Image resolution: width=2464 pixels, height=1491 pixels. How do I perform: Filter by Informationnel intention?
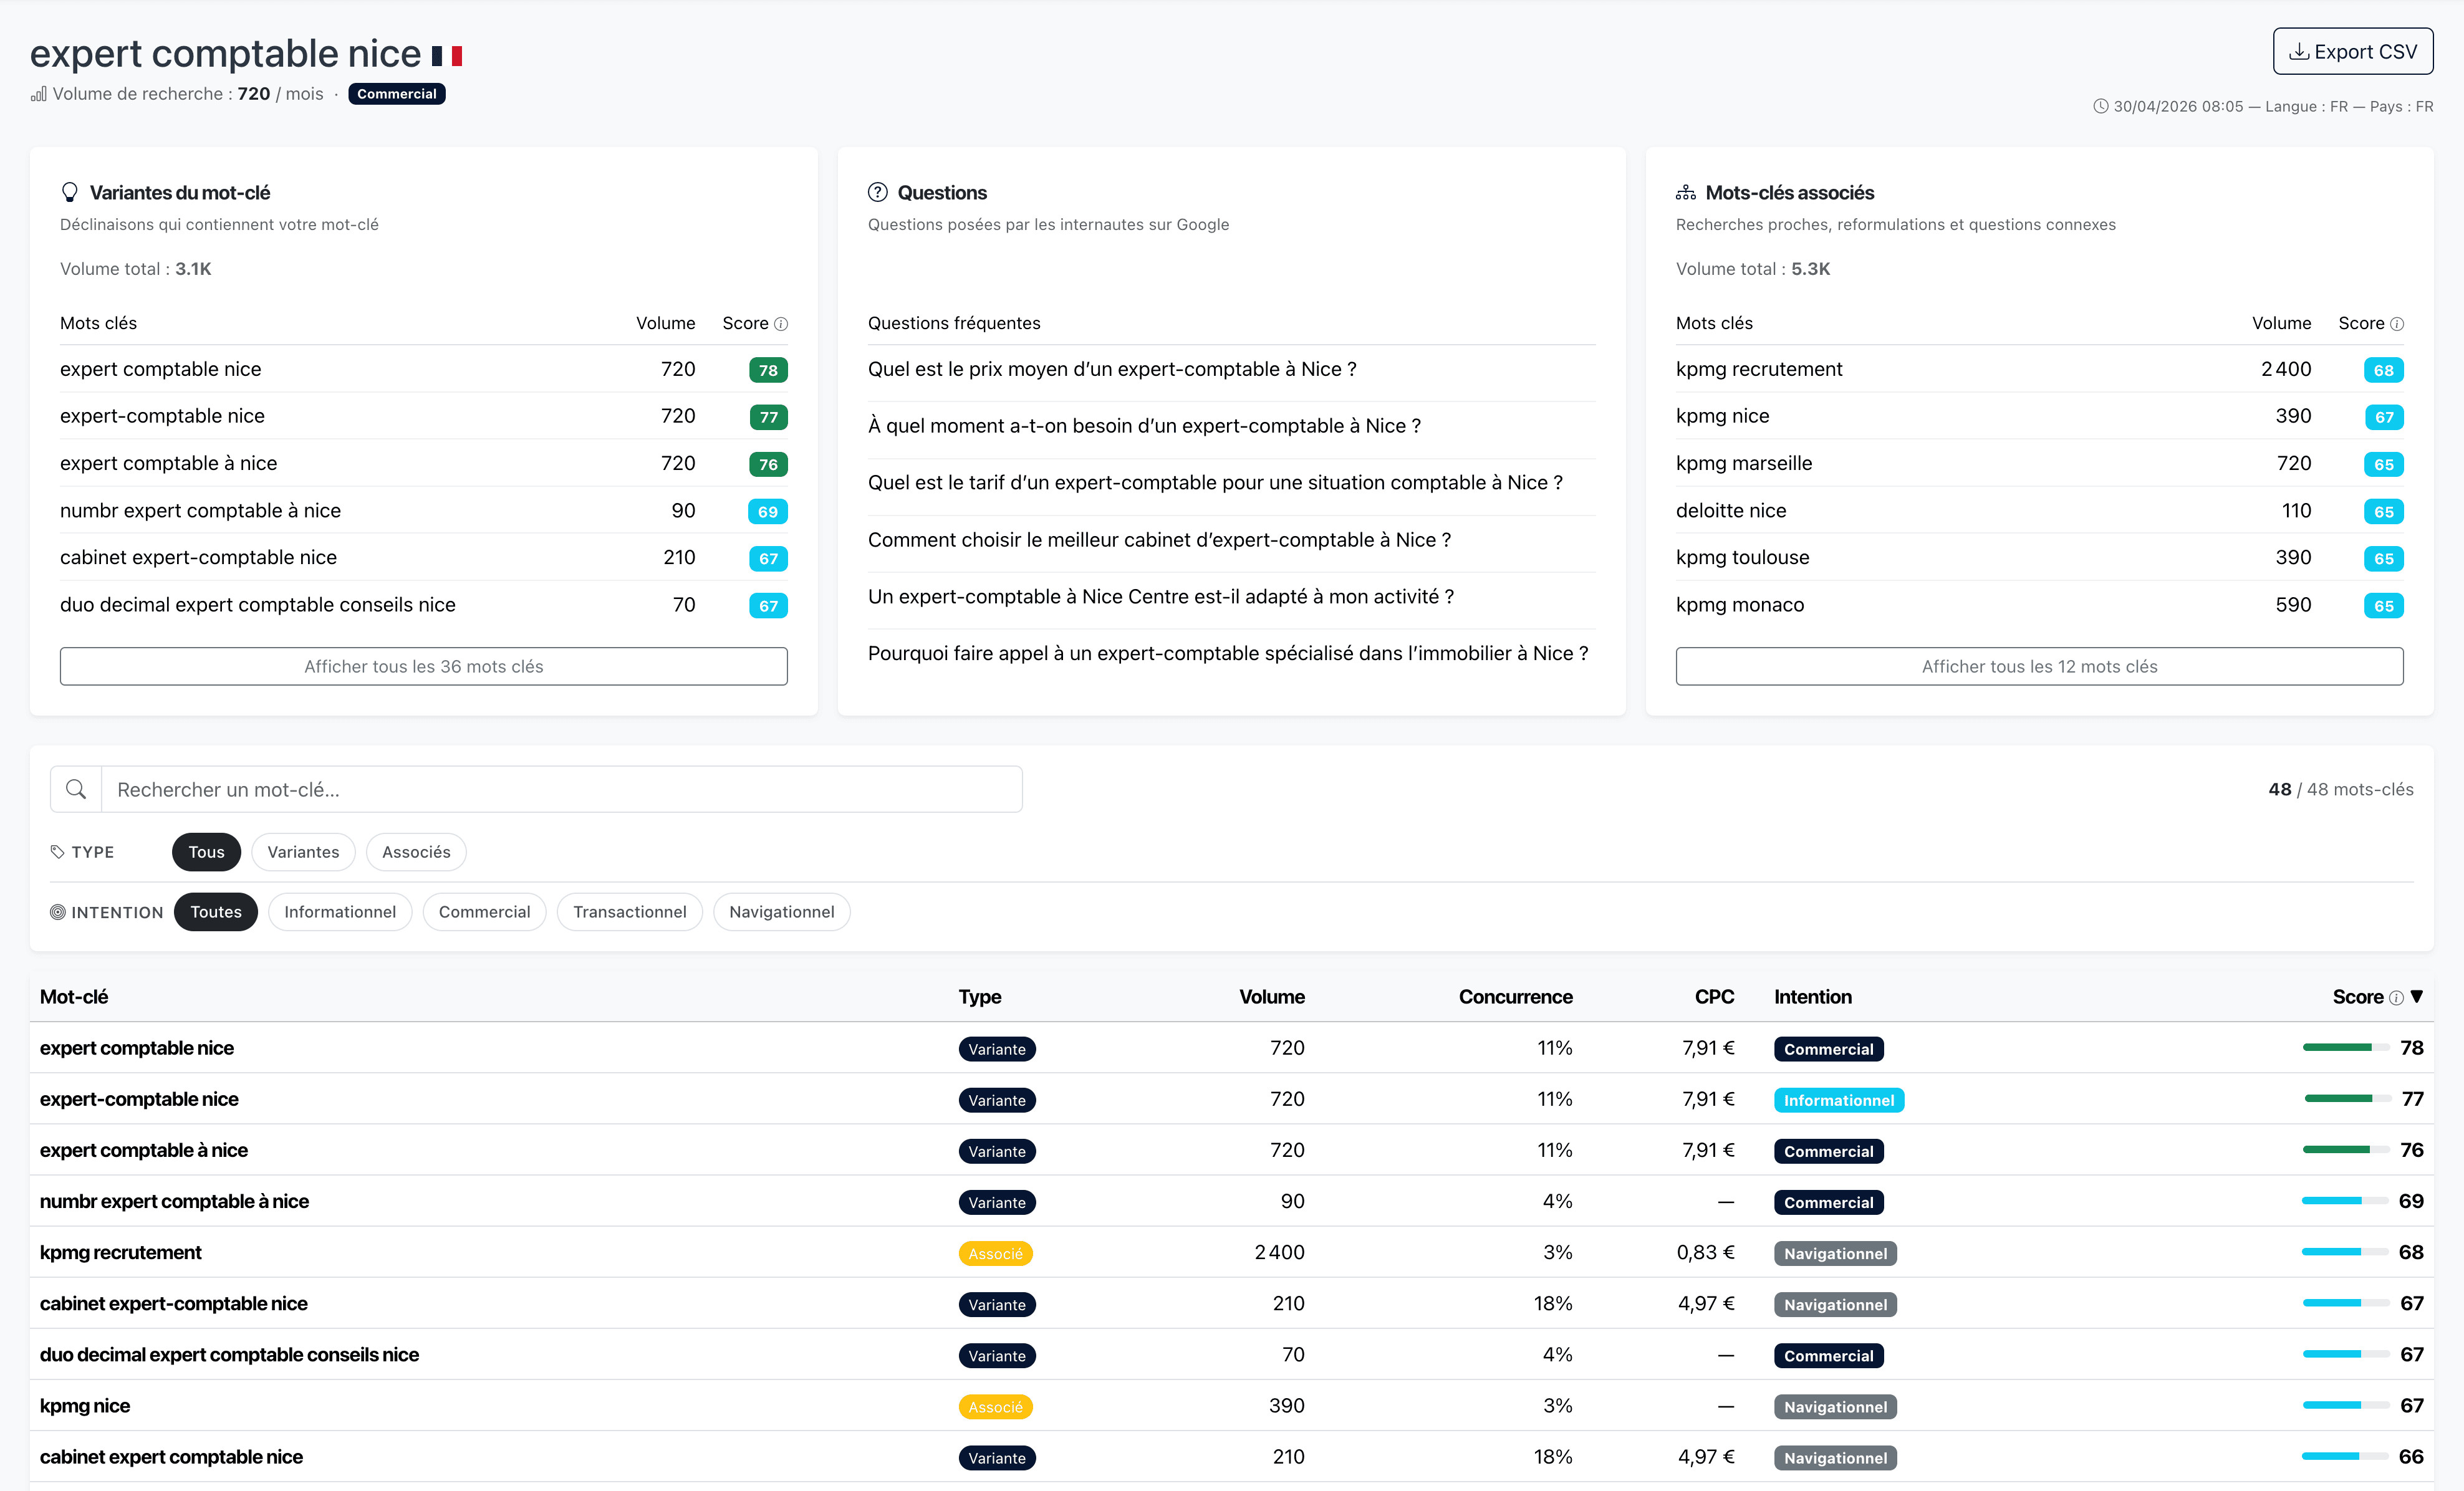point(340,912)
